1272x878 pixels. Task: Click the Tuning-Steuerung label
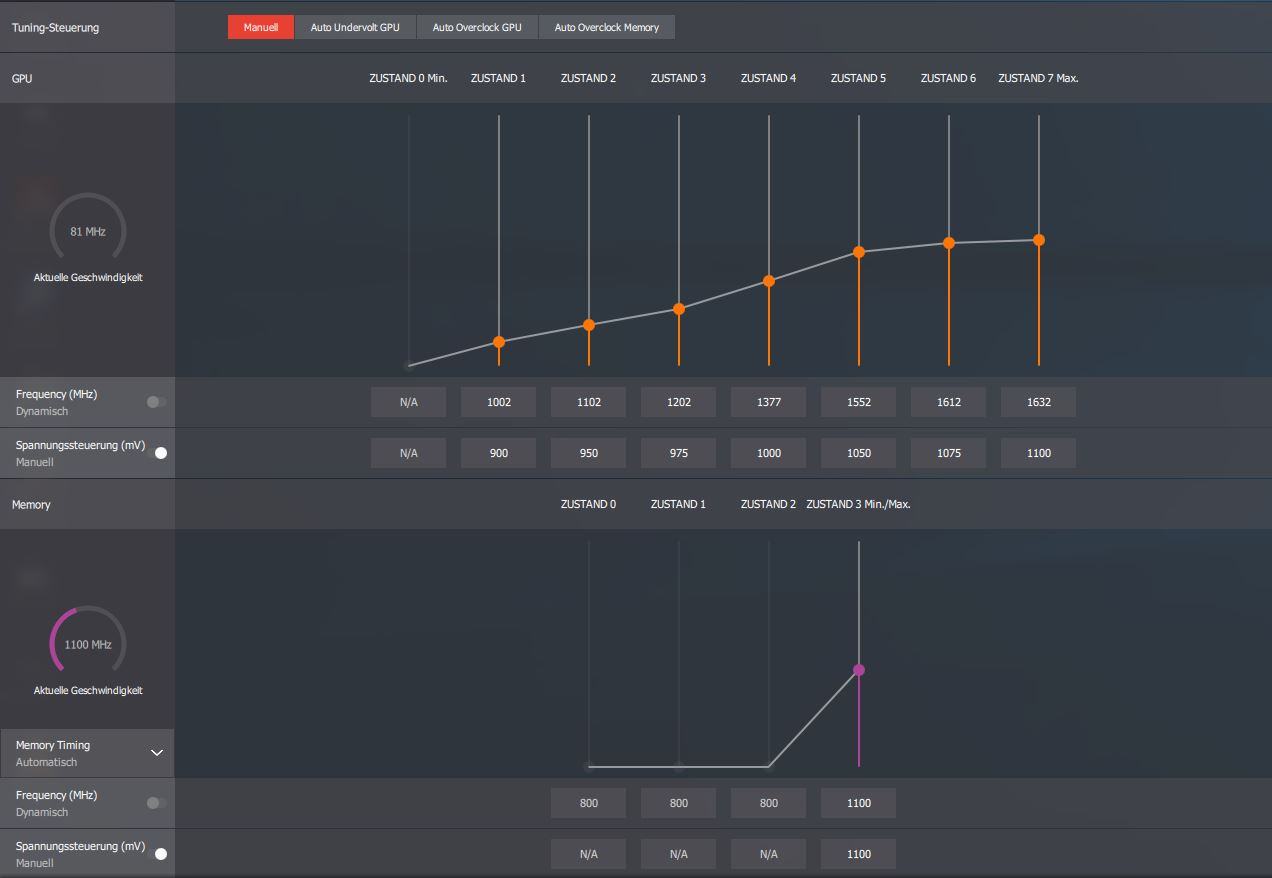(x=55, y=28)
